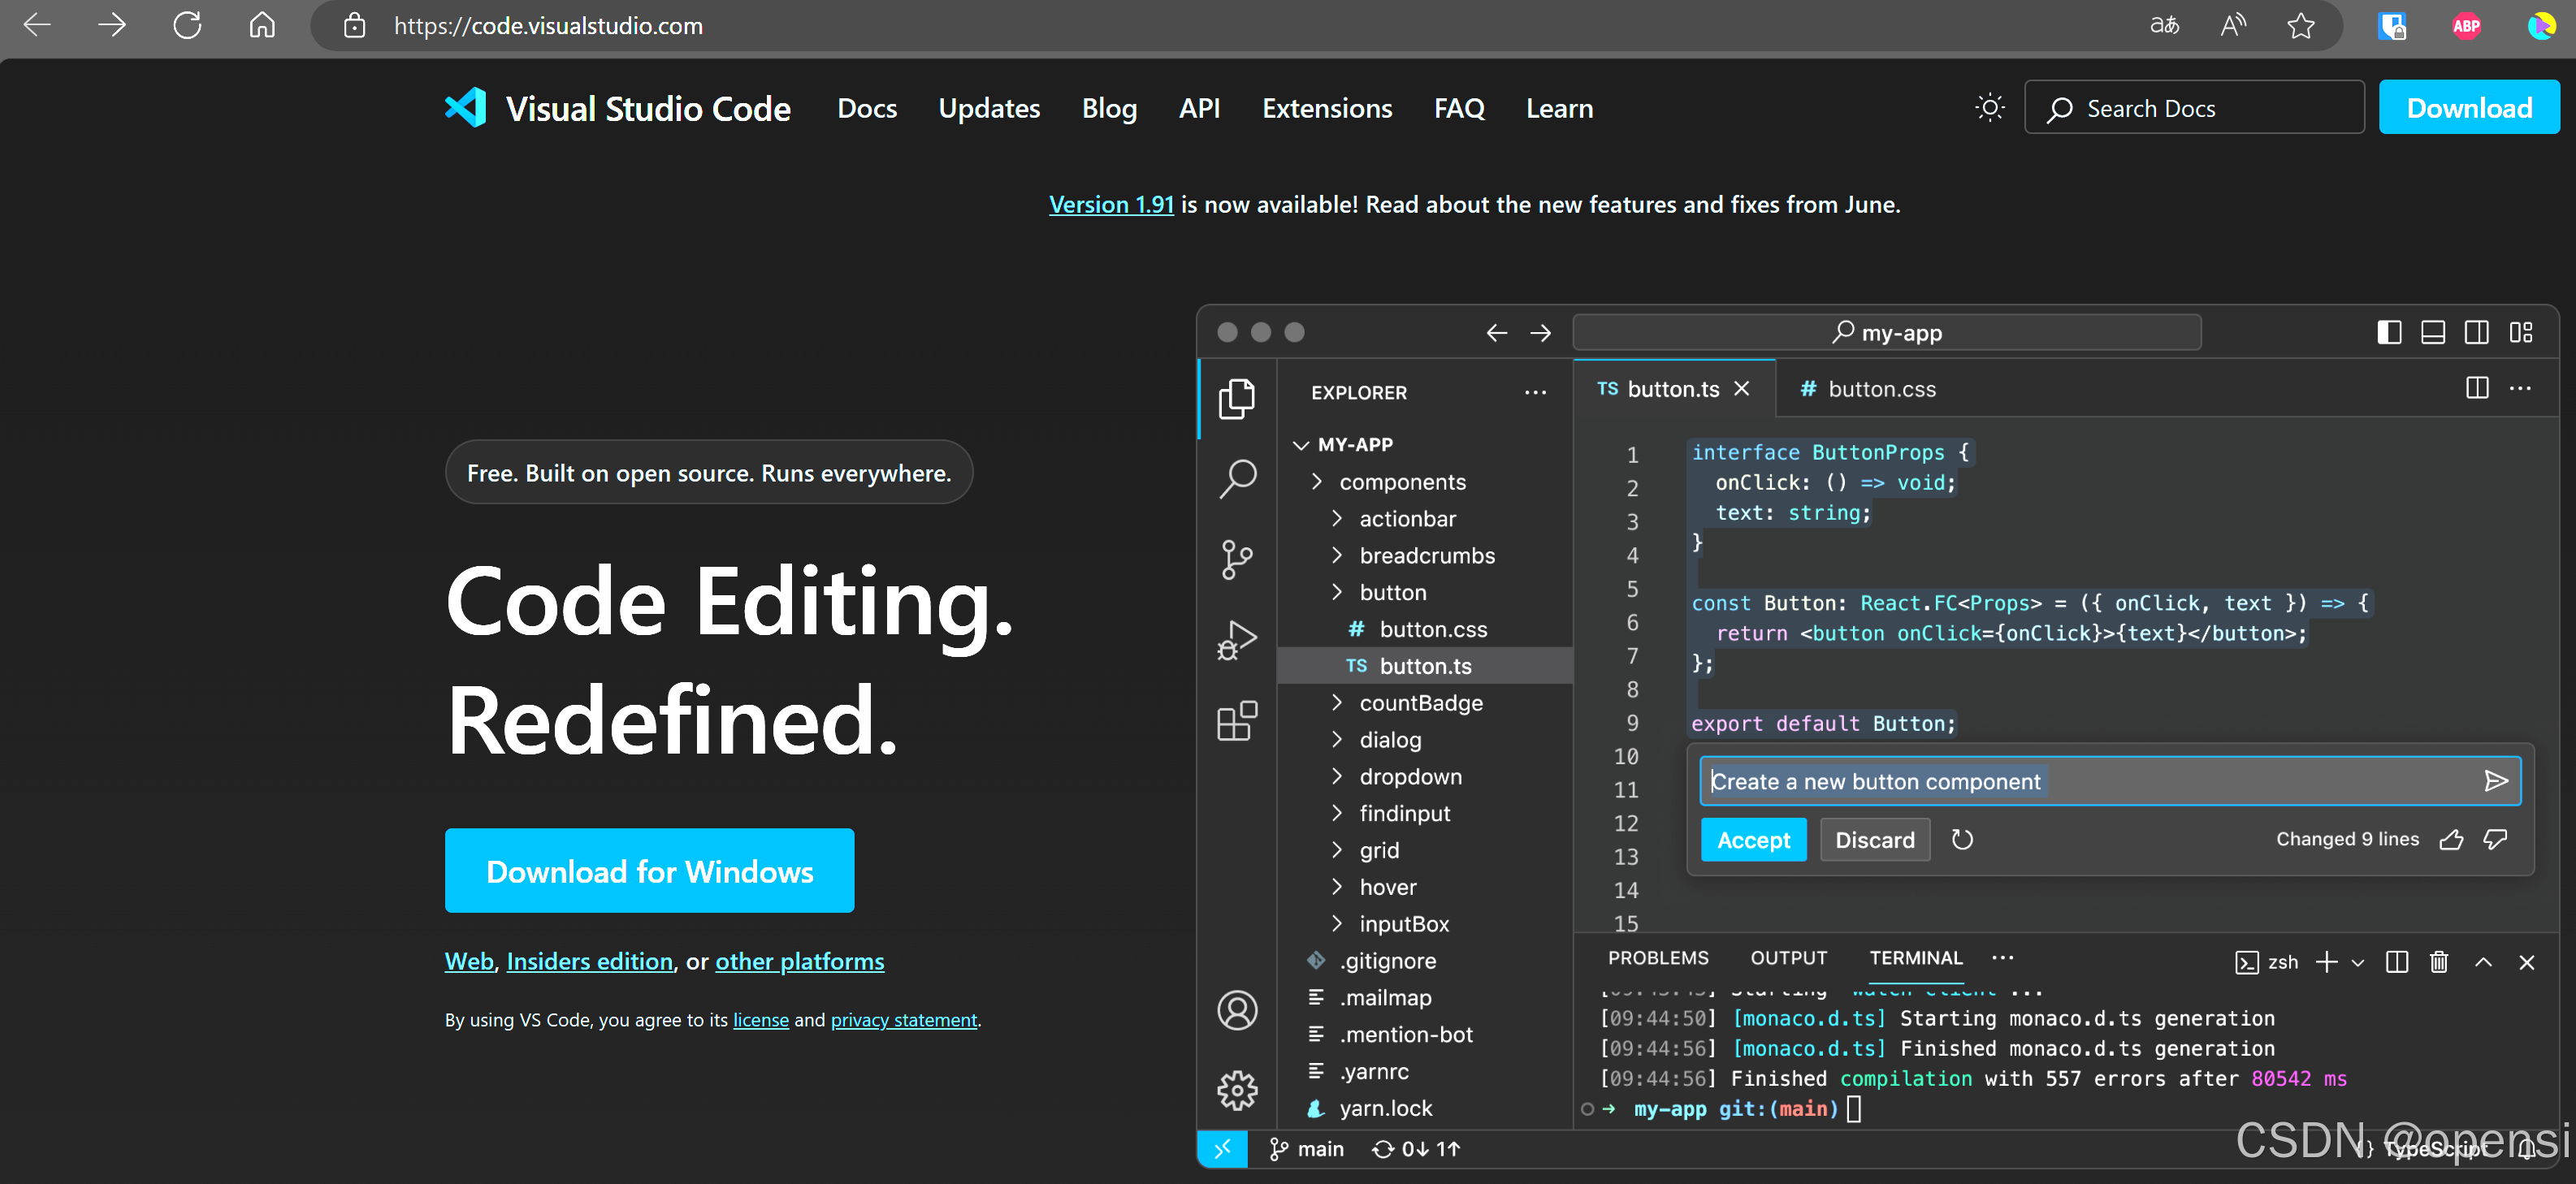Screen dimensions: 2576x1184
Task: Open the Extensions activity bar icon
Action: [x=1237, y=720]
